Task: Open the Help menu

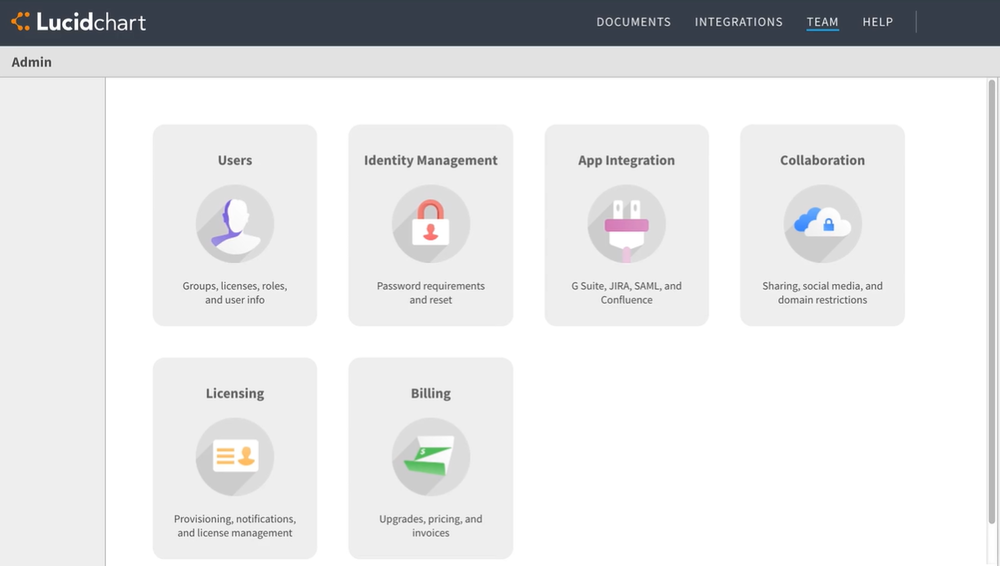Action: 877,22
